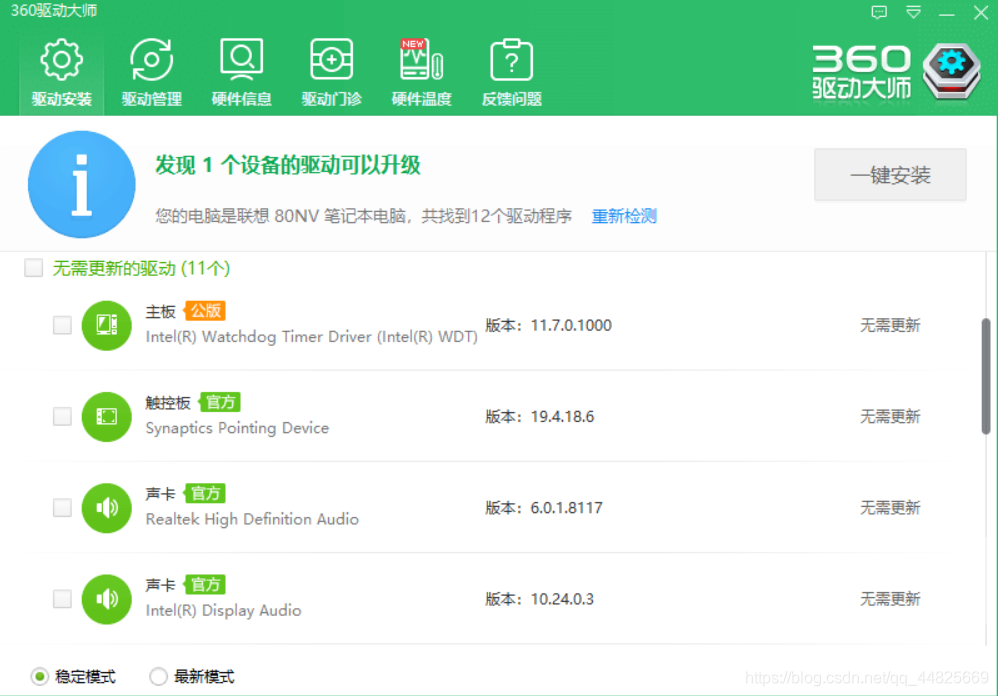Image resolution: width=998 pixels, height=696 pixels.
Task: Check the Intel Watchdog Timer Driver checkbox
Action: coord(62,325)
